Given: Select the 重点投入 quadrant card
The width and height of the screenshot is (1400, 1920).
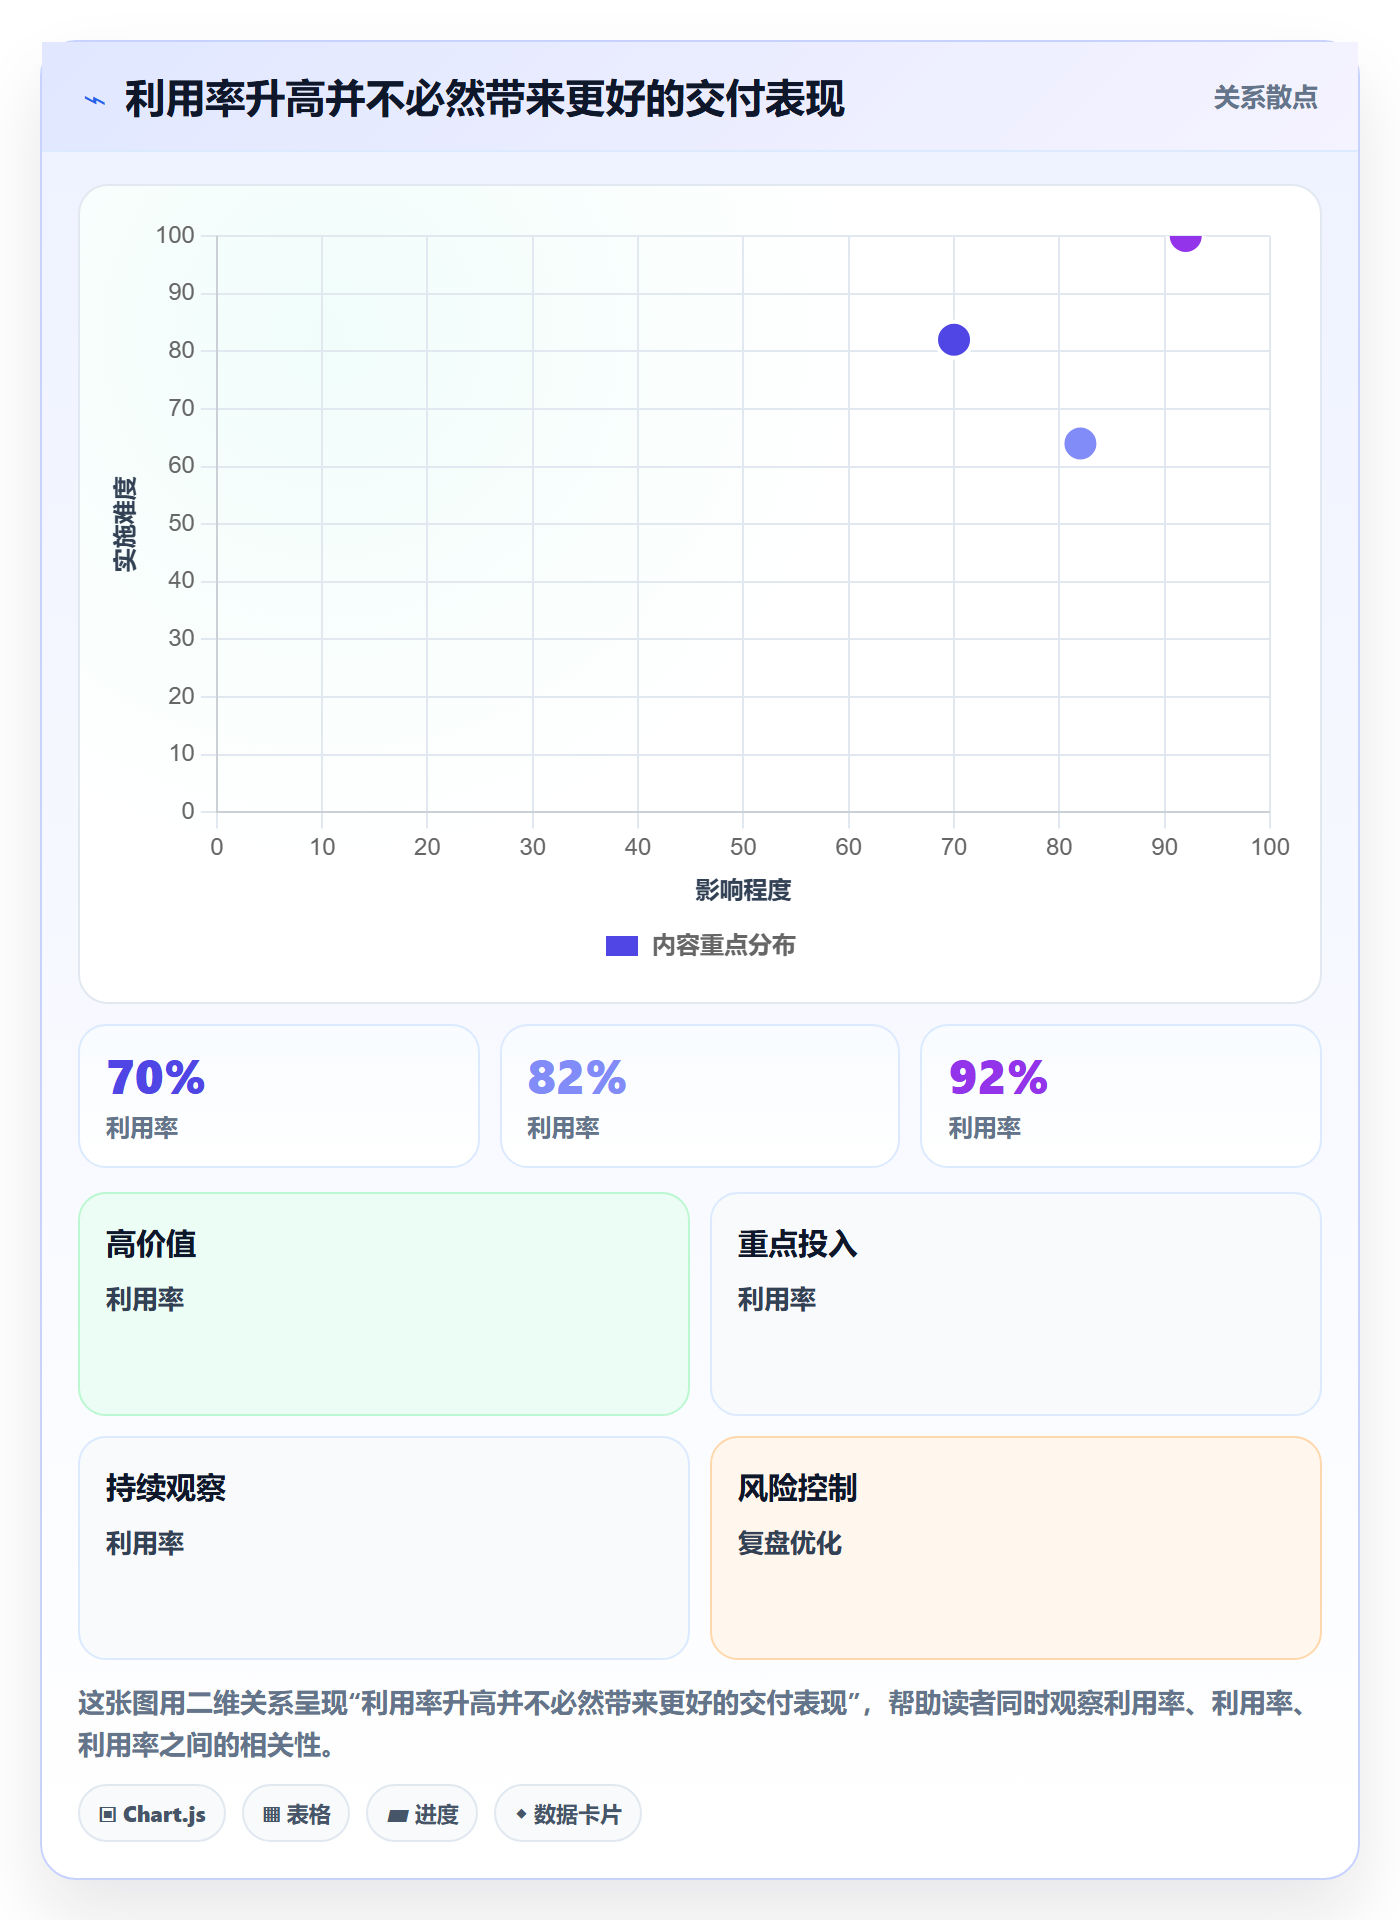Looking at the screenshot, I should click(x=1016, y=1304).
